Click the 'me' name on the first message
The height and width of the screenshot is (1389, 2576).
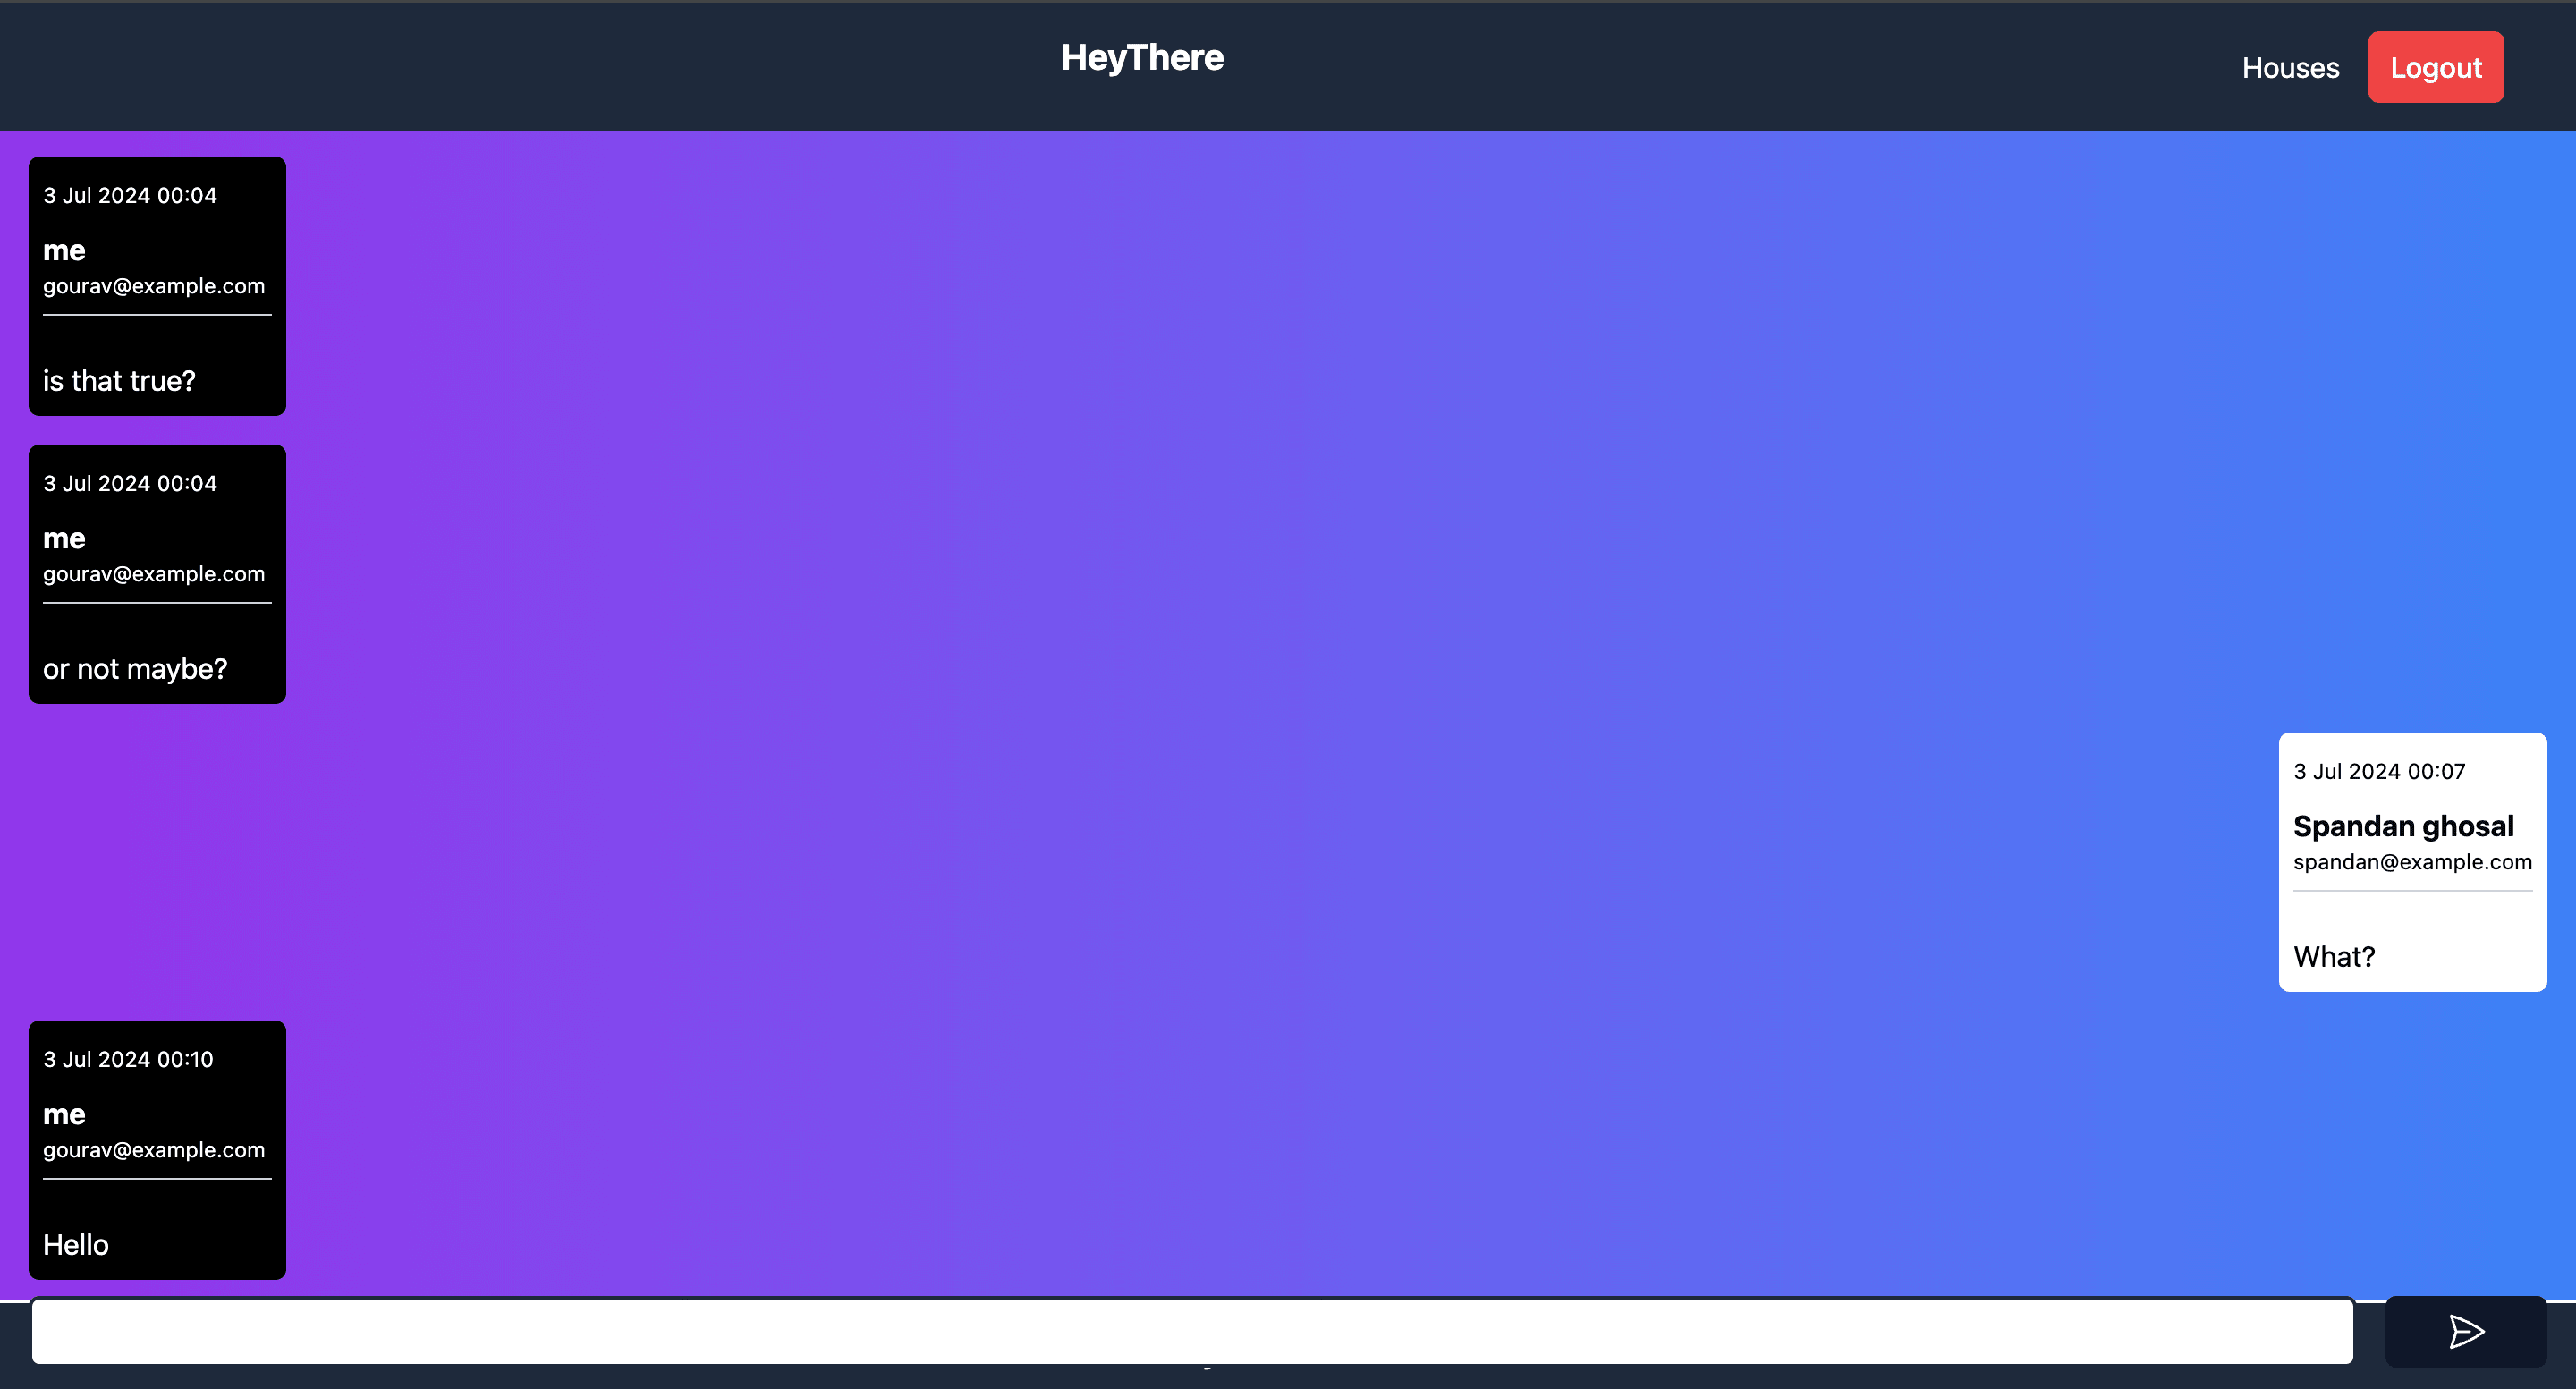[x=64, y=250]
